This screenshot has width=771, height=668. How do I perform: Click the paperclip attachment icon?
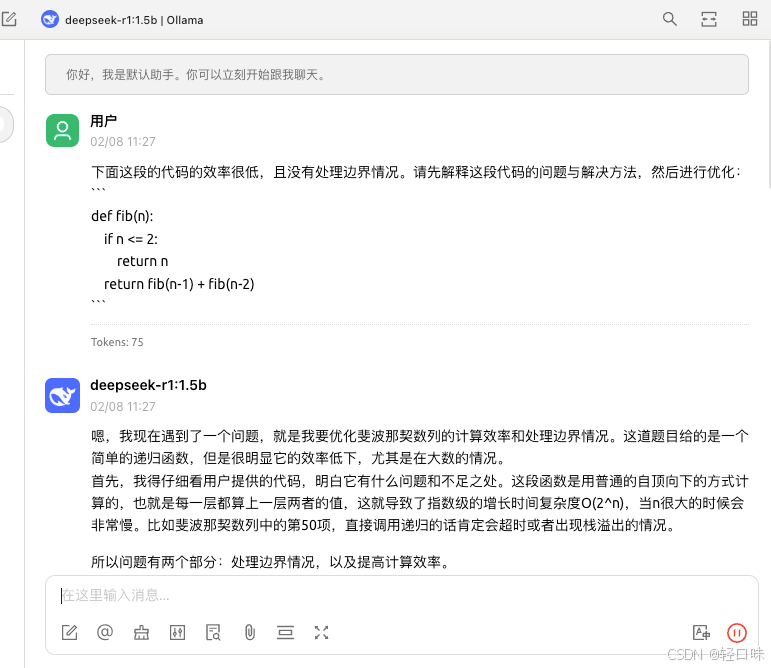(x=250, y=632)
